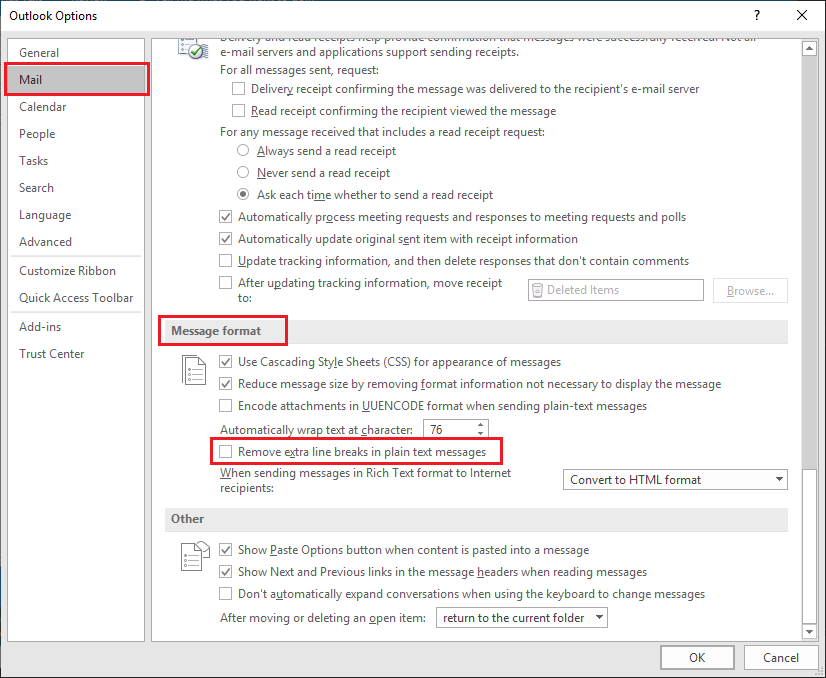Click the tracking receipts section icon
This screenshot has height=678, width=826.
(193, 48)
